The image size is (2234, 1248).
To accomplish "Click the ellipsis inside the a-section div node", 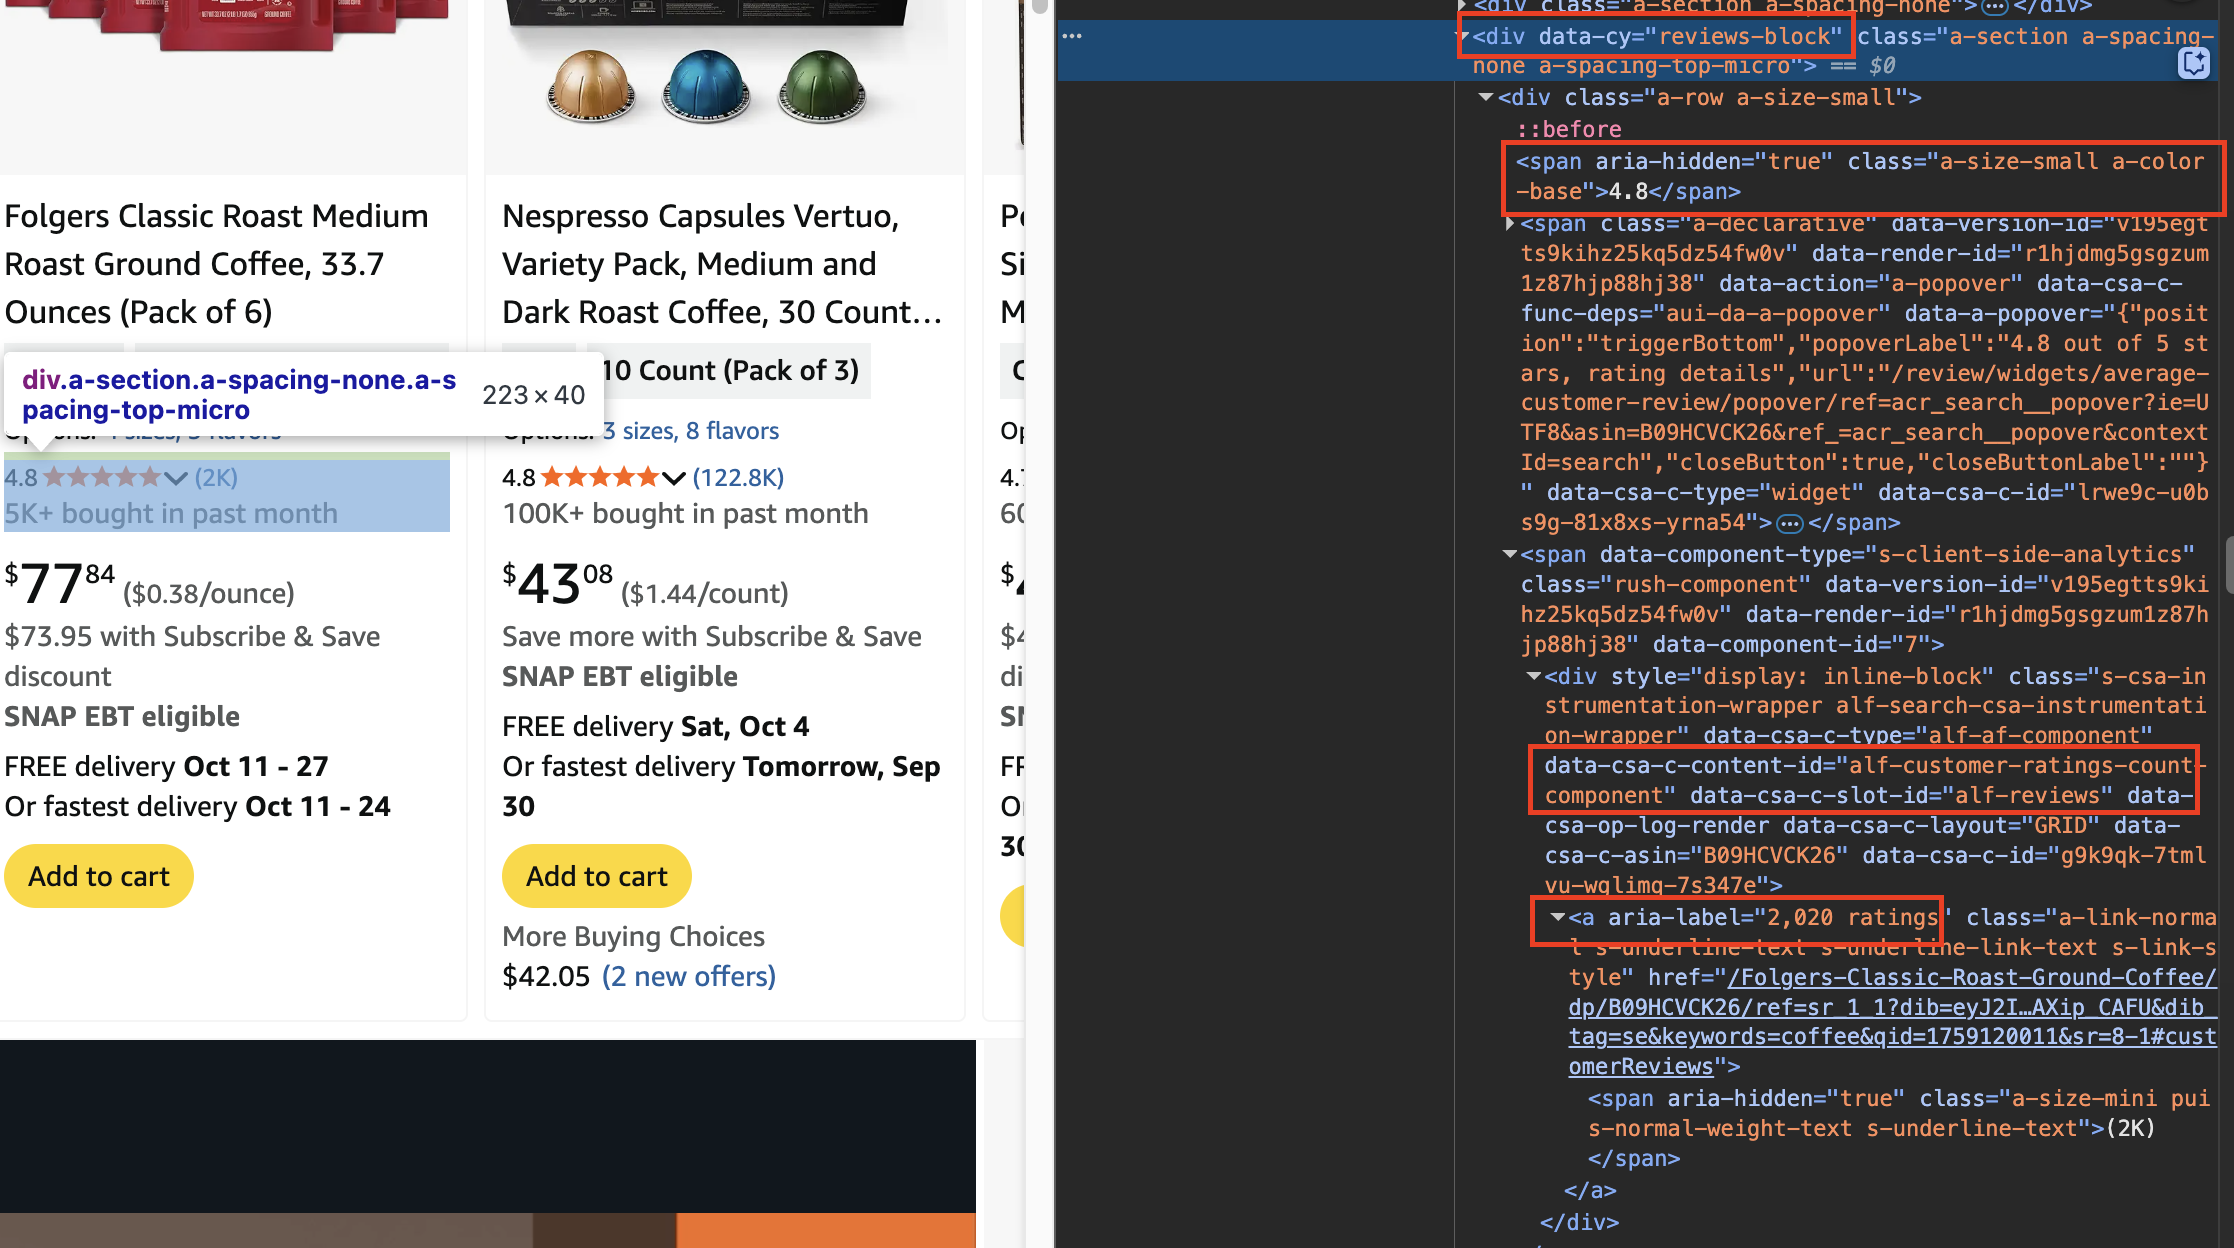I will (x=1996, y=7).
